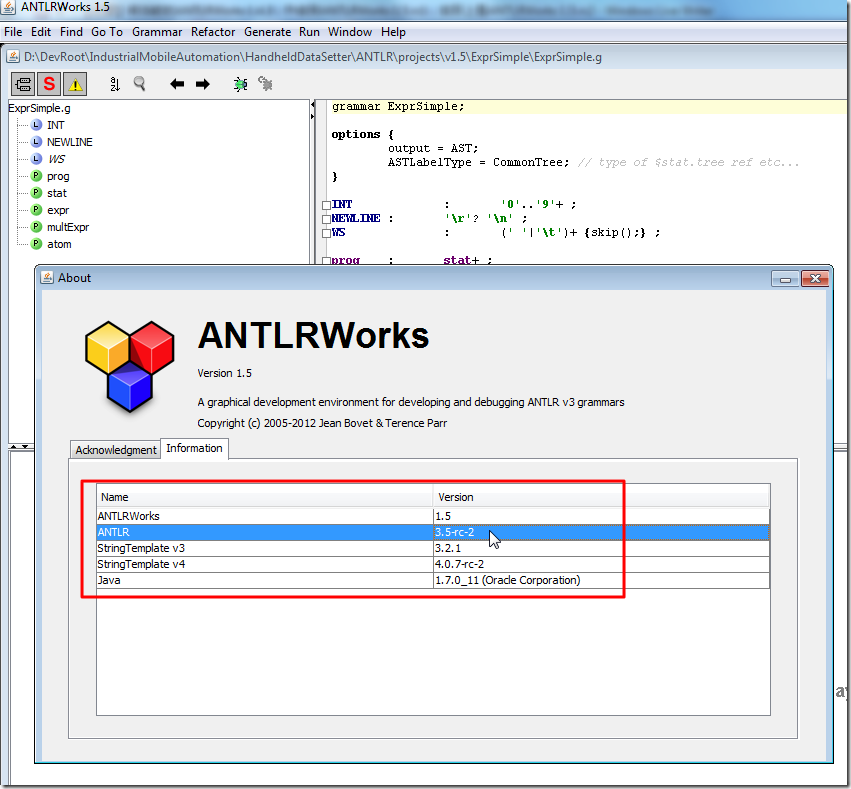Click the 1.7.0_11 (Oracle Corporation) cell
851x789 pixels.
click(x=601, y=580)
